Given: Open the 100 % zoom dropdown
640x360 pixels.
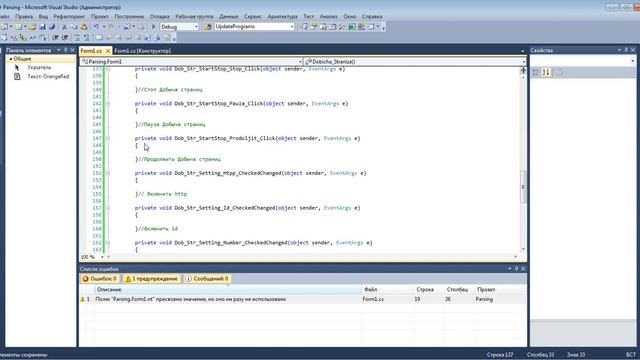Looking at the screenshot, I should click(102, 257).
